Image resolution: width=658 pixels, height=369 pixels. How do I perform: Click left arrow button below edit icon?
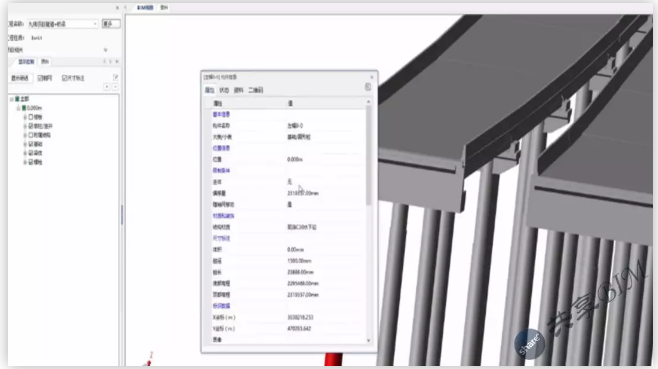point(107,86)
